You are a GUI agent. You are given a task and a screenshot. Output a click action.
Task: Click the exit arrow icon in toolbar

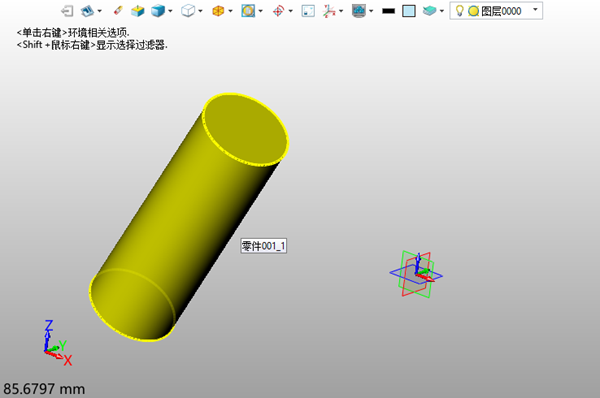tap(67, 11)
